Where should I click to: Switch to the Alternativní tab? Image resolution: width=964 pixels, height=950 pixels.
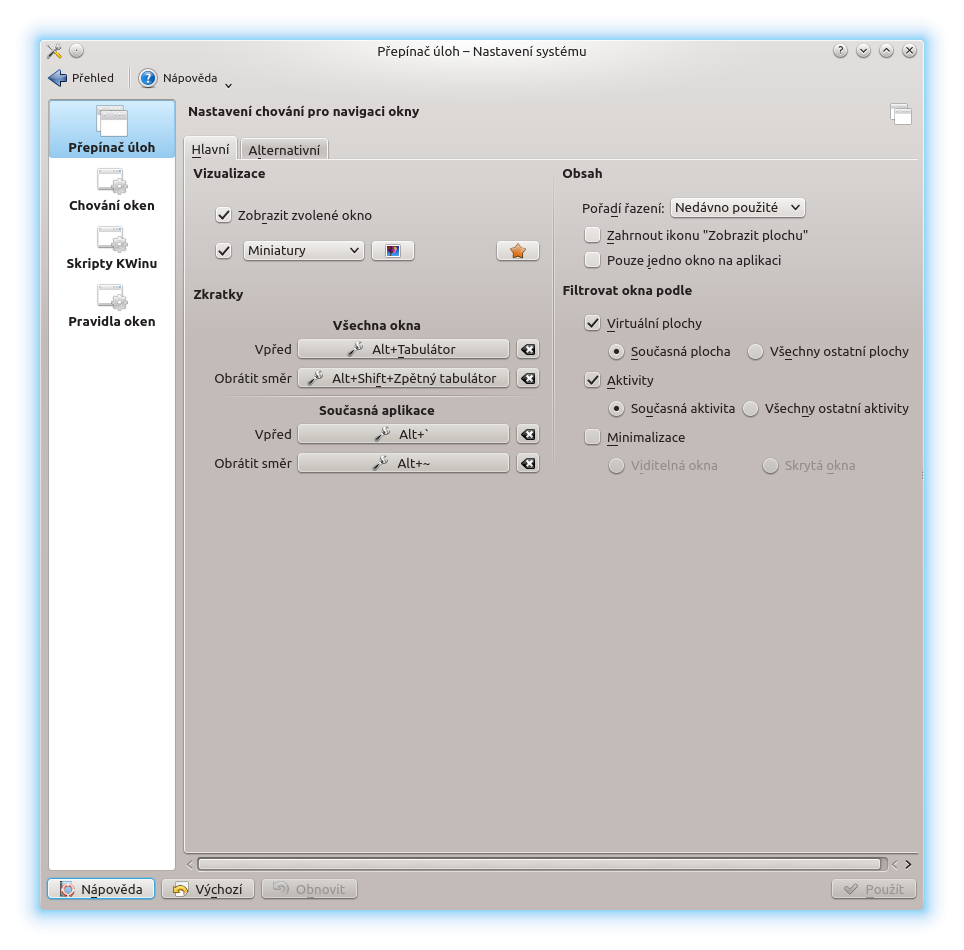click(x=284, y=149)
